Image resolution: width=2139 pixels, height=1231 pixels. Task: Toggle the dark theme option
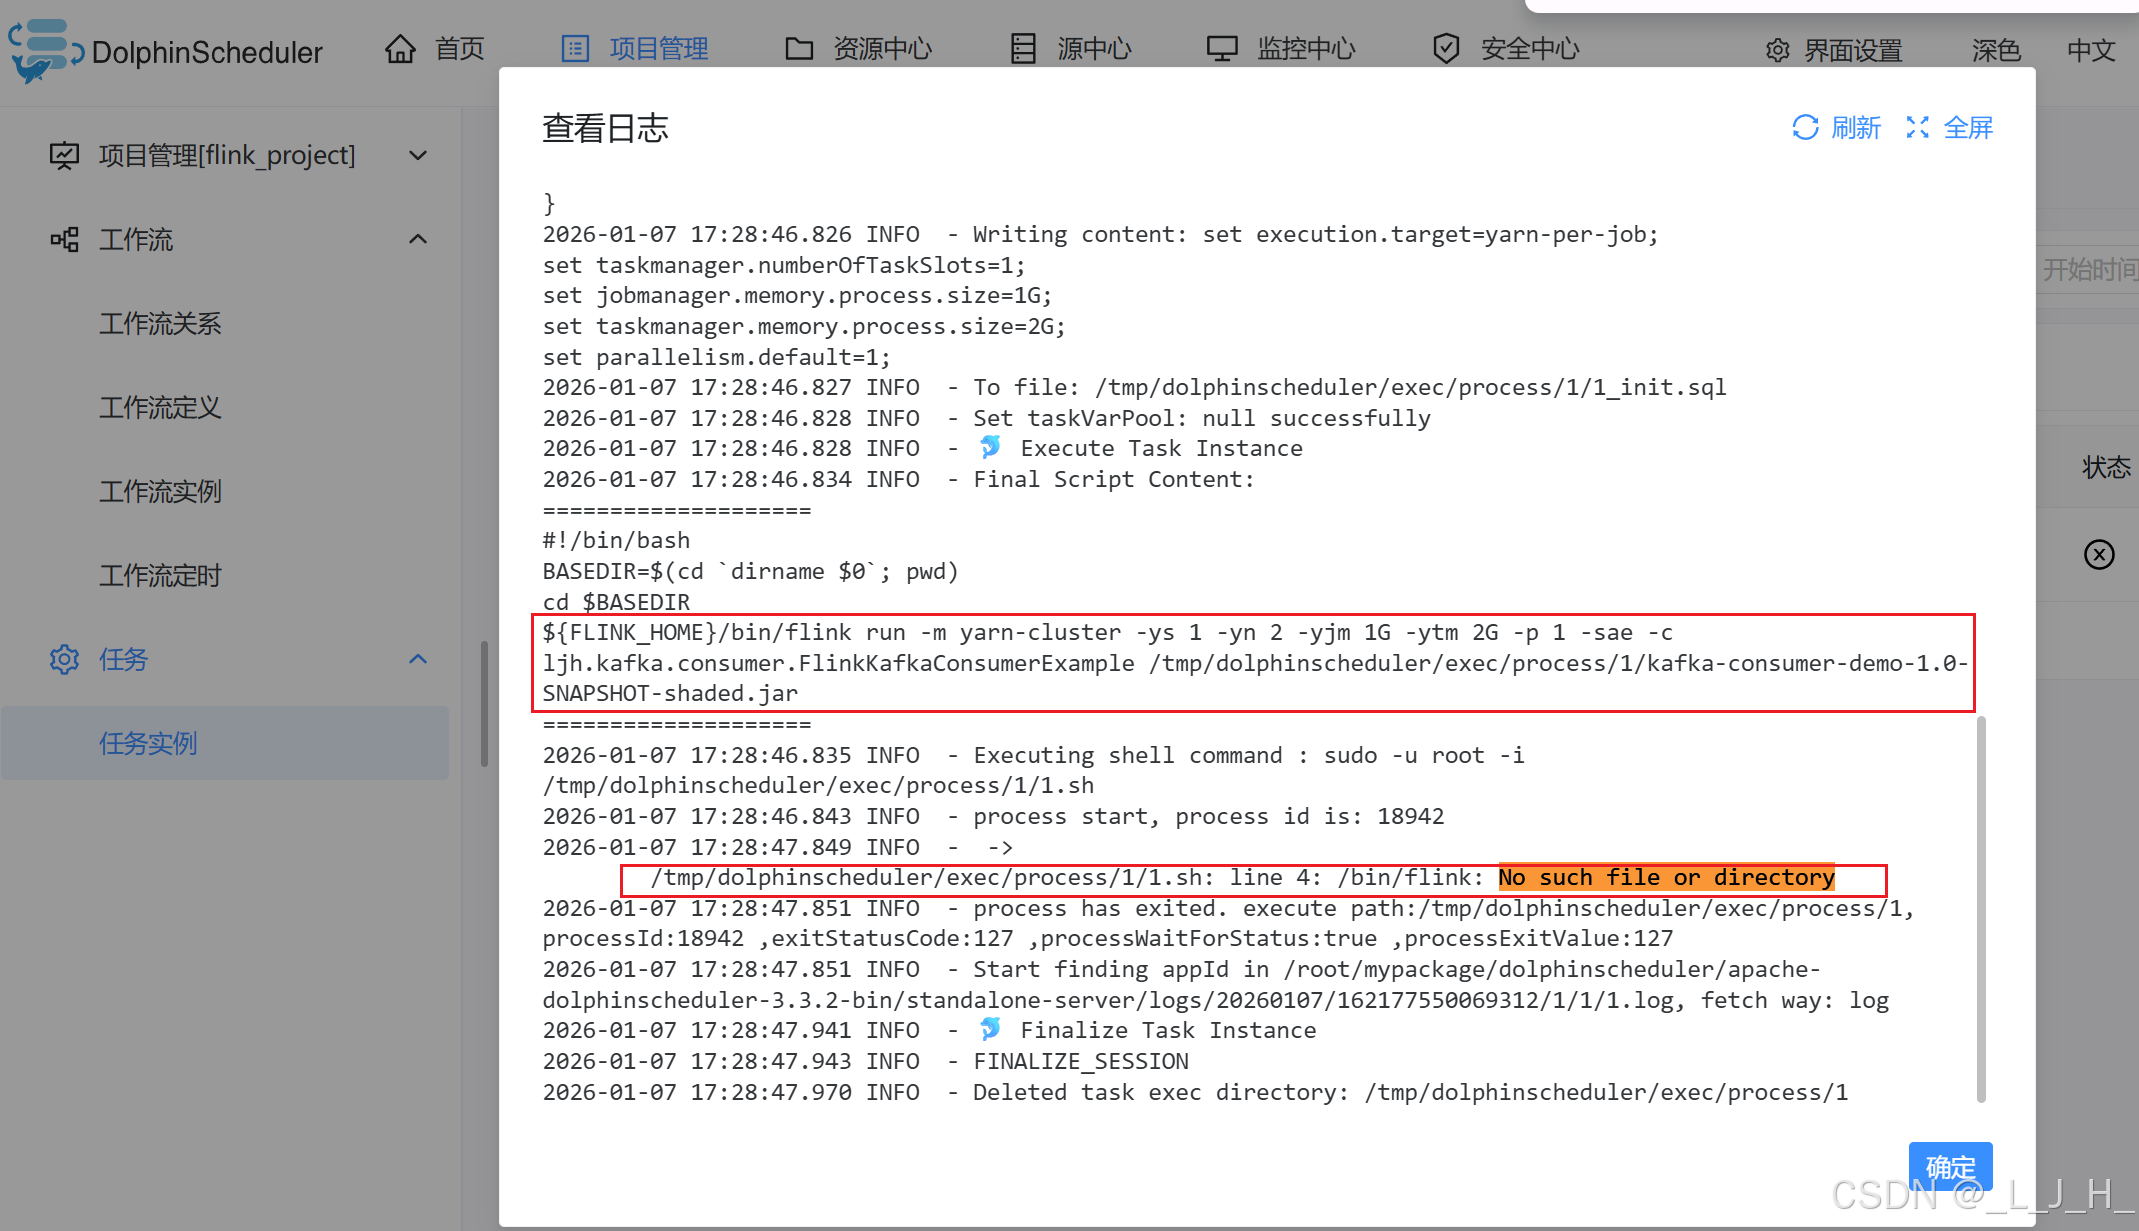click(x=1995, y=50)
